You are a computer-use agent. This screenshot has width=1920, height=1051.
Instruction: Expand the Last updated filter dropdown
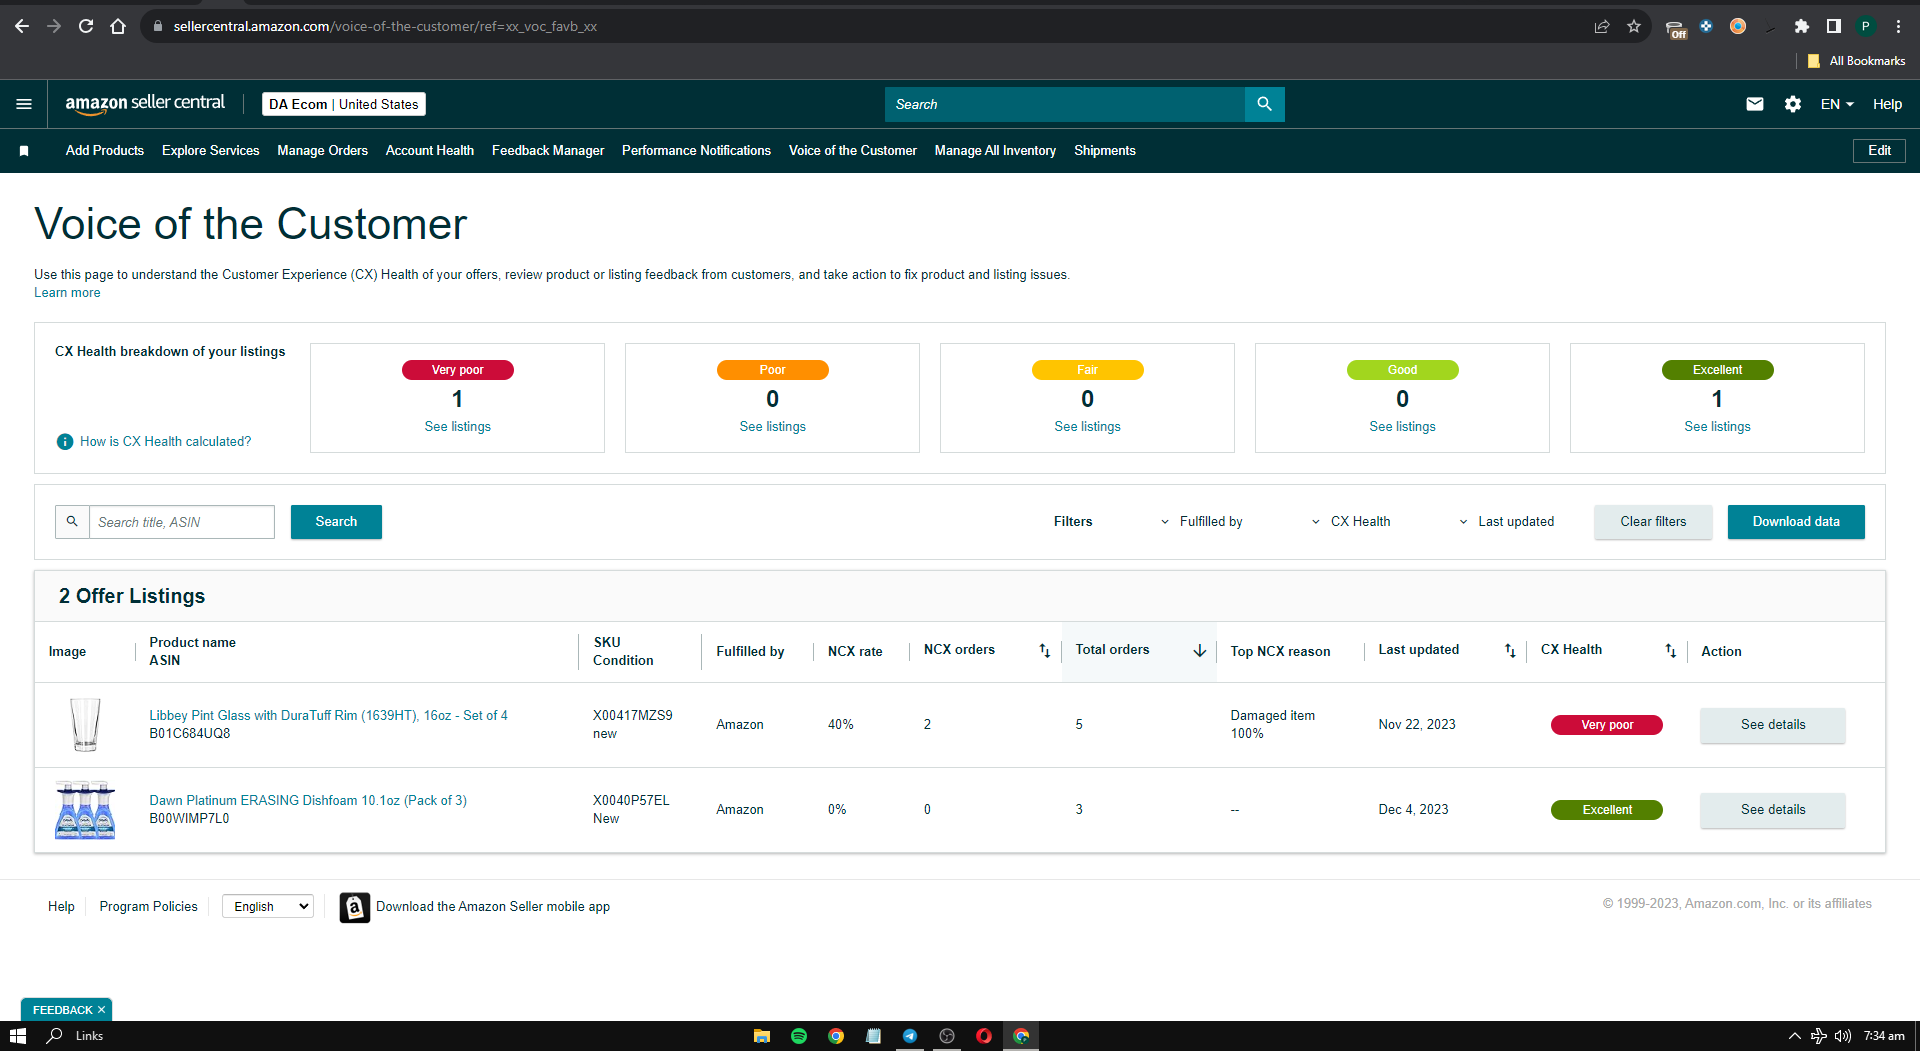[1506, 522]
